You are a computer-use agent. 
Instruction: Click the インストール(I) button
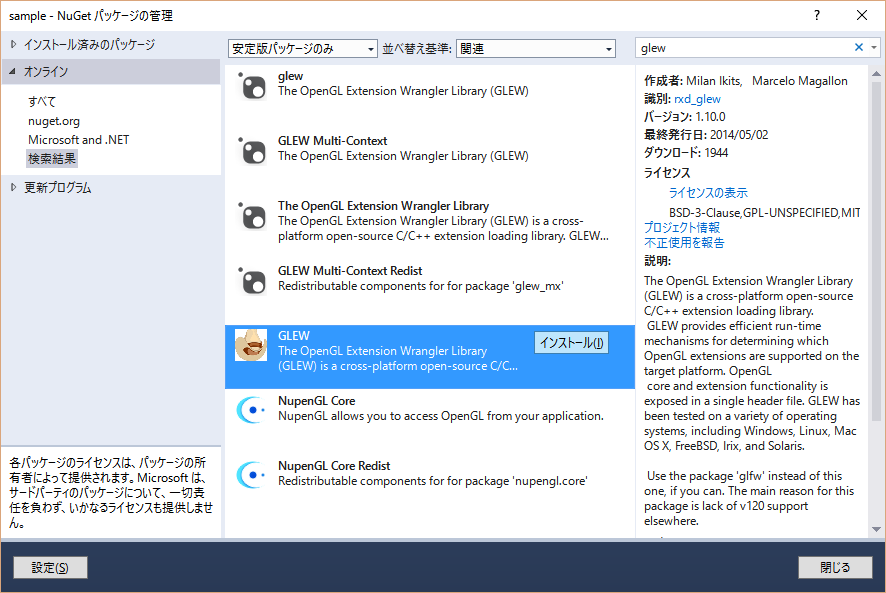click(x=571, y=343)
